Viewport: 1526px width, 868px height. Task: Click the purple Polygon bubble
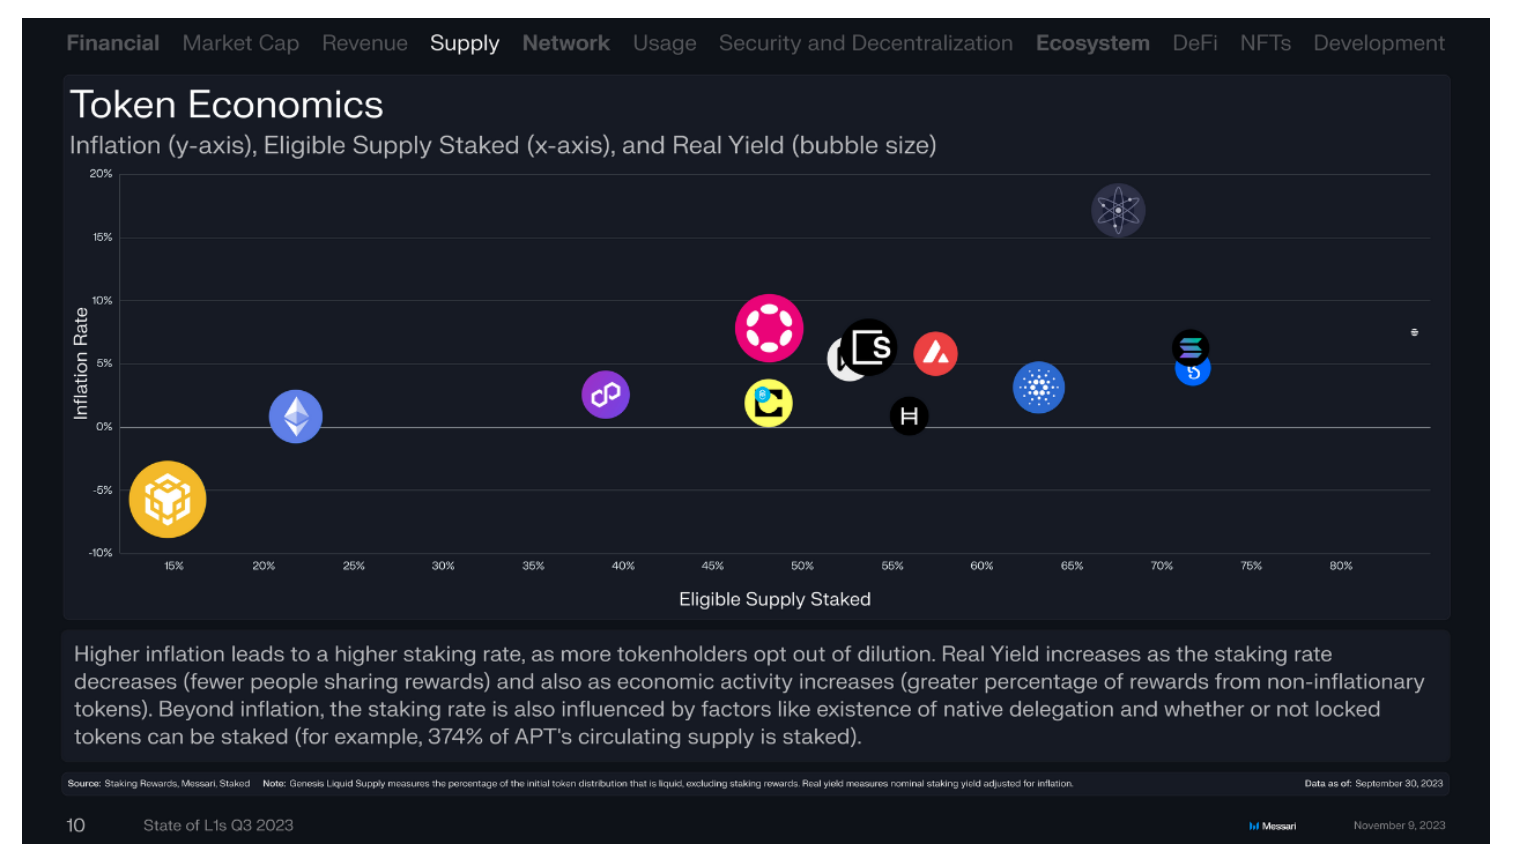coord(606,395)
